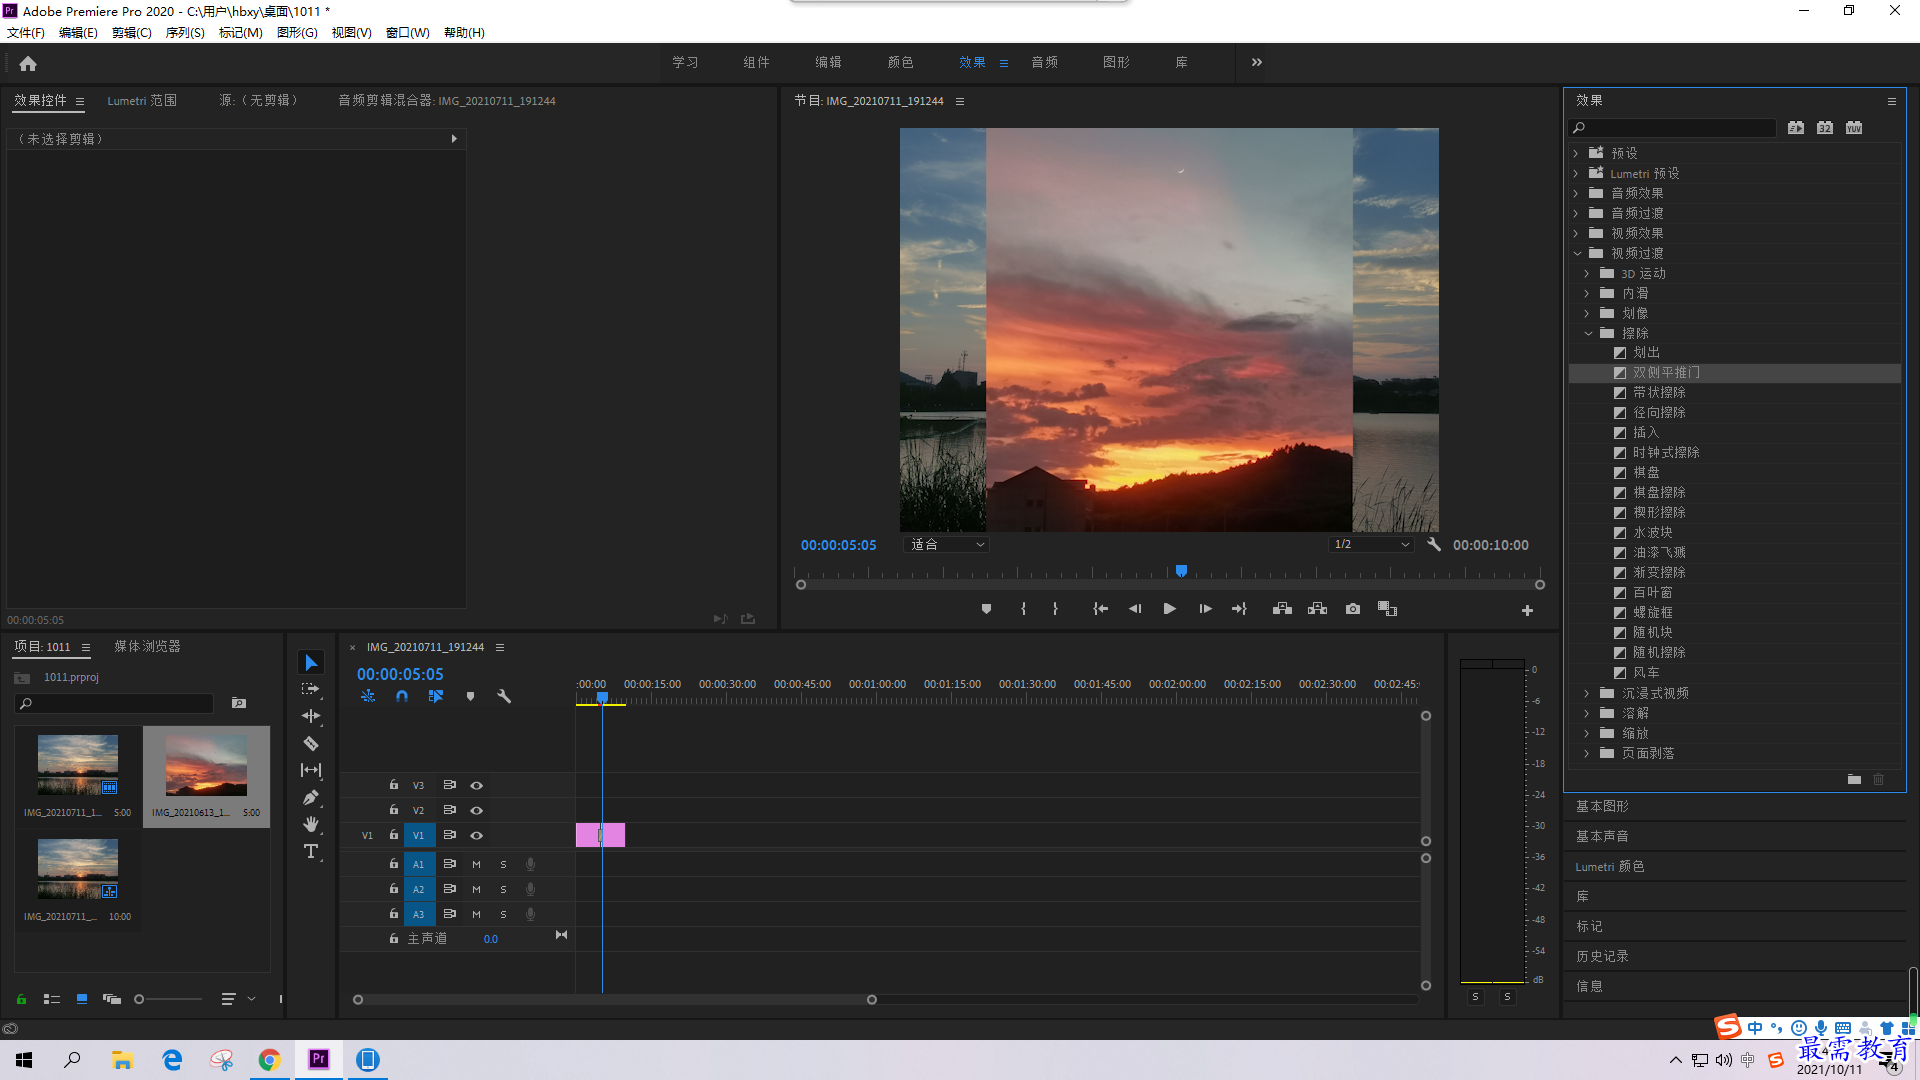
Task: Adjust project panel thumbnail zoom slider
Action: pyautogui.click(x=139, y=999)
